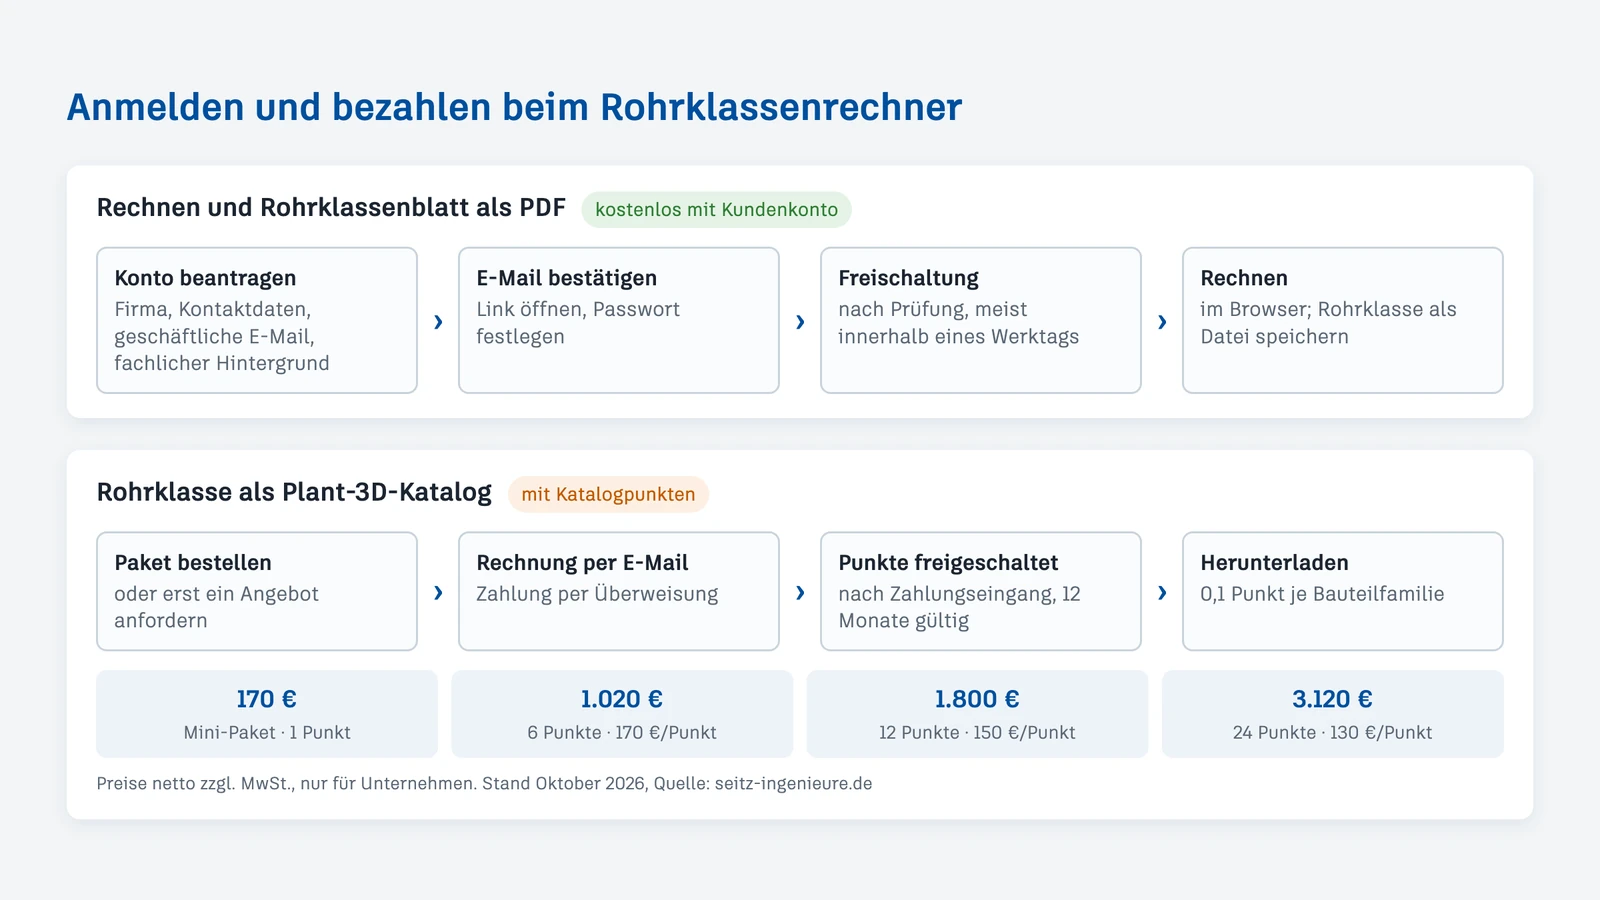The image size is (1600, 900).
Task: Select the Herunterladen step card
Action: coord(1343,591)
